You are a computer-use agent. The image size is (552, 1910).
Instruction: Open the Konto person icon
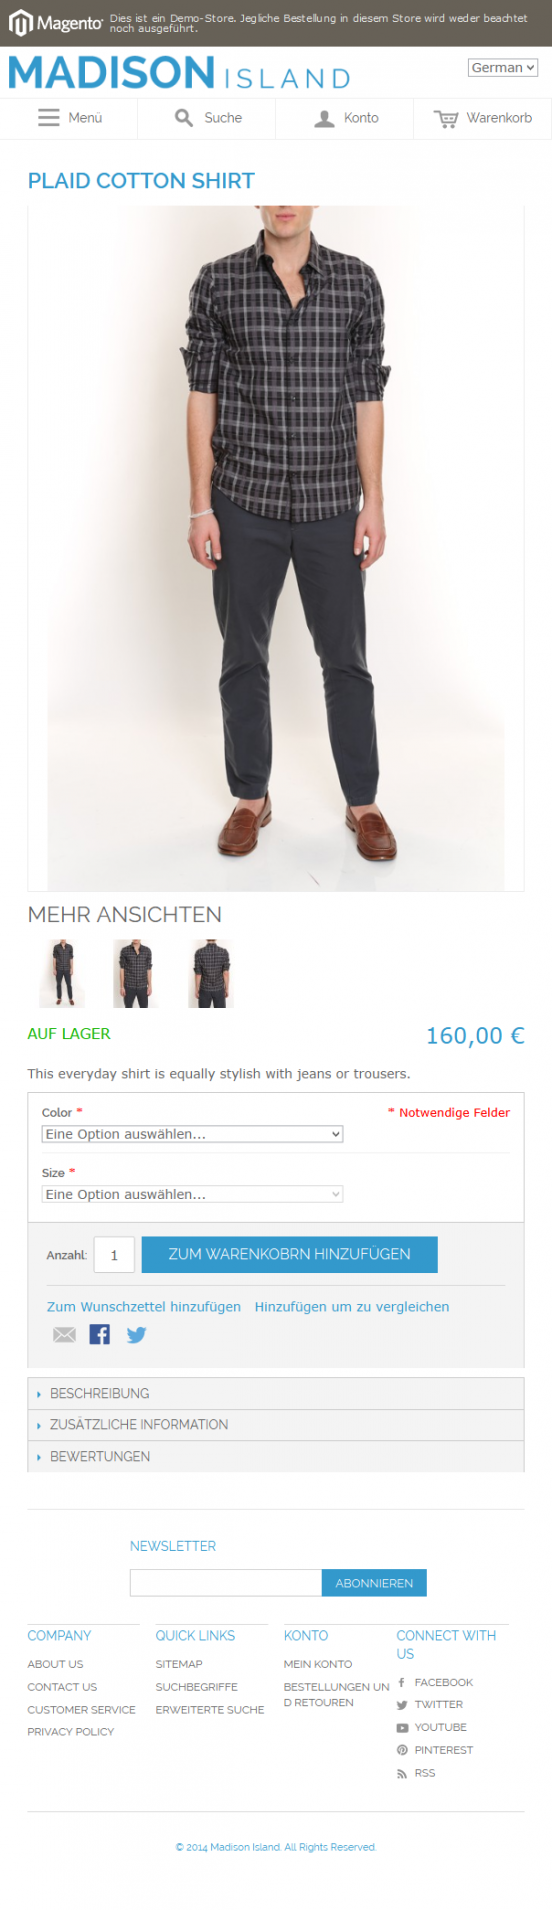coord(324,118)
